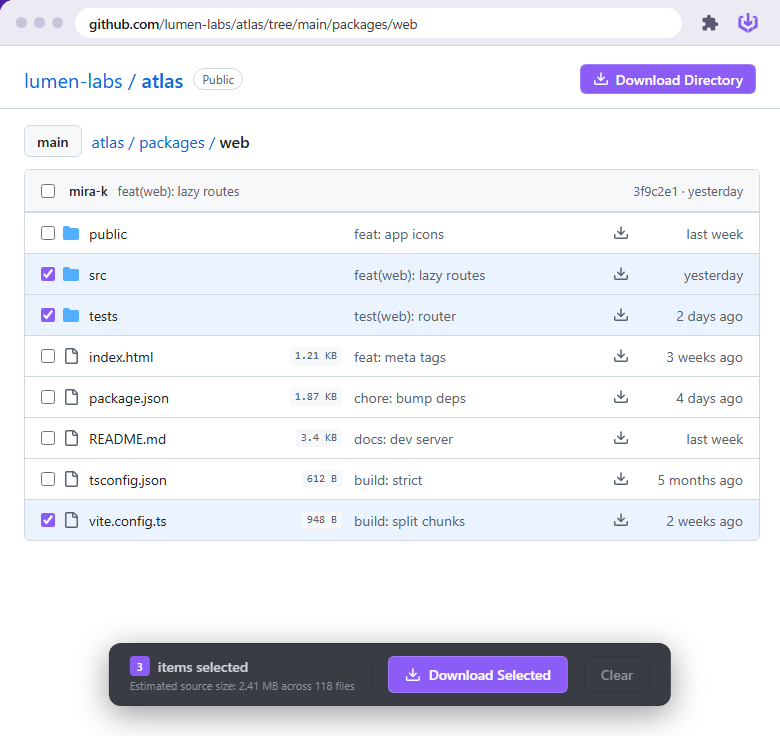The height and width of the screenshot is (736, 780).
Task: Open the README.md file name
Action: pyautogui.click(x=127, y=439)
